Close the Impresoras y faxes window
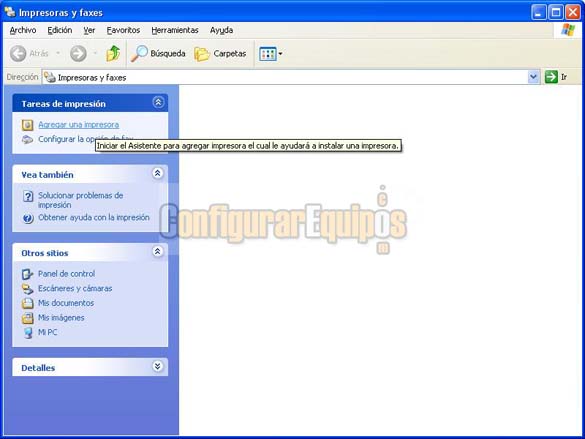Viewport: 585px width, 439px height. (573, 12)
